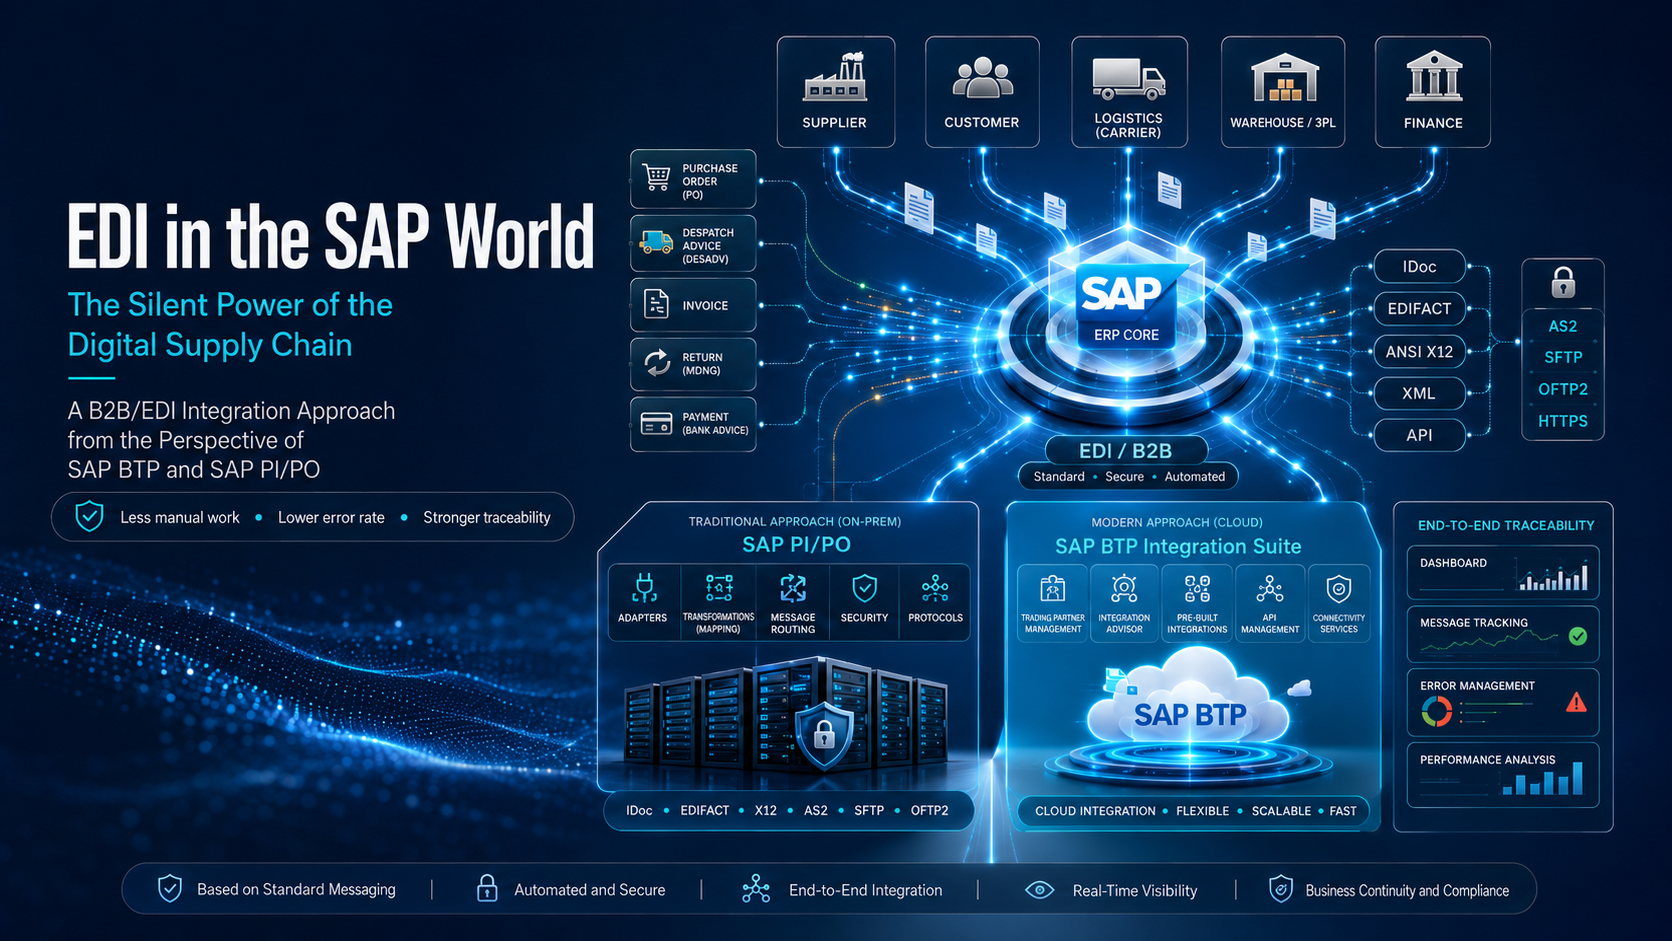Click the donut chart in Error Management

[1437, 711]
